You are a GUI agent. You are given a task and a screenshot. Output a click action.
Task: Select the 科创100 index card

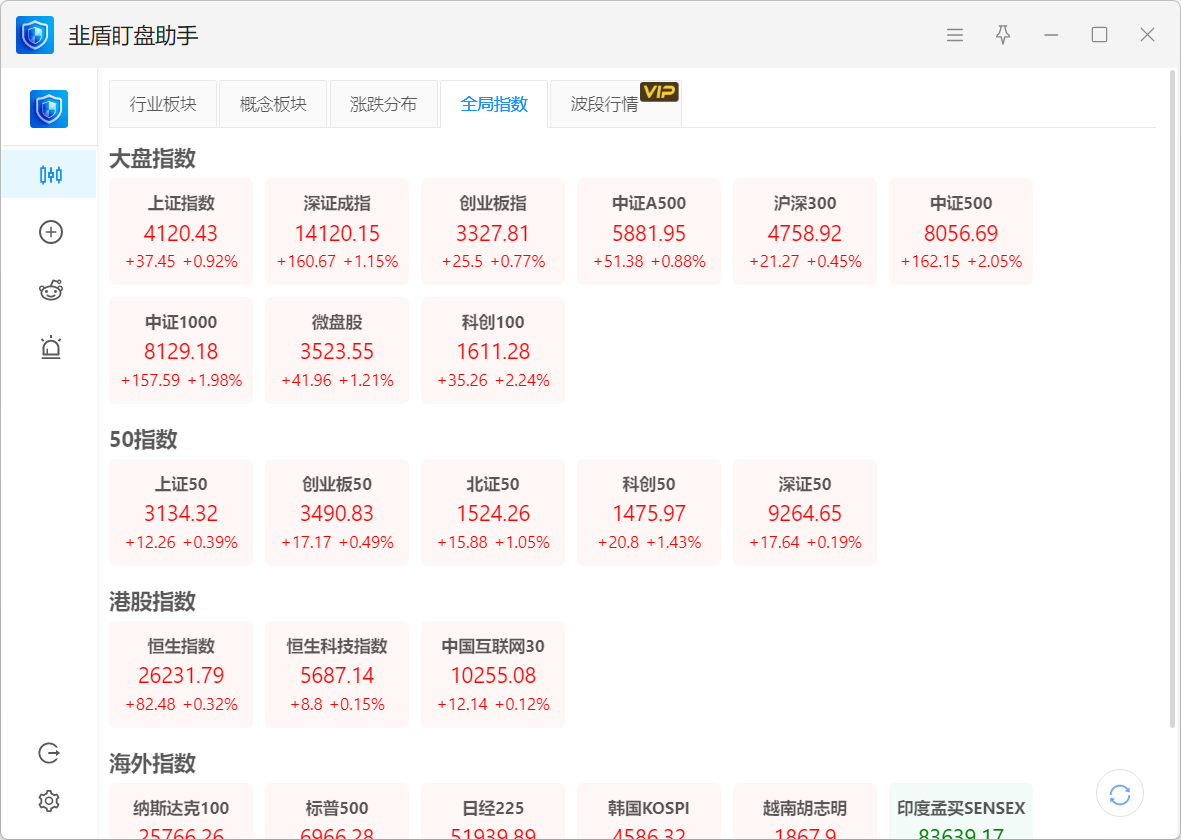click(493, 350)
